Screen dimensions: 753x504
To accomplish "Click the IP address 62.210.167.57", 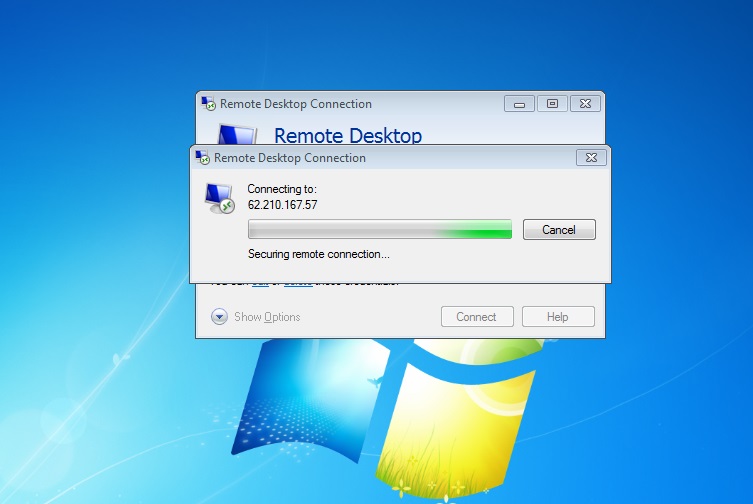I will [282, 205].
